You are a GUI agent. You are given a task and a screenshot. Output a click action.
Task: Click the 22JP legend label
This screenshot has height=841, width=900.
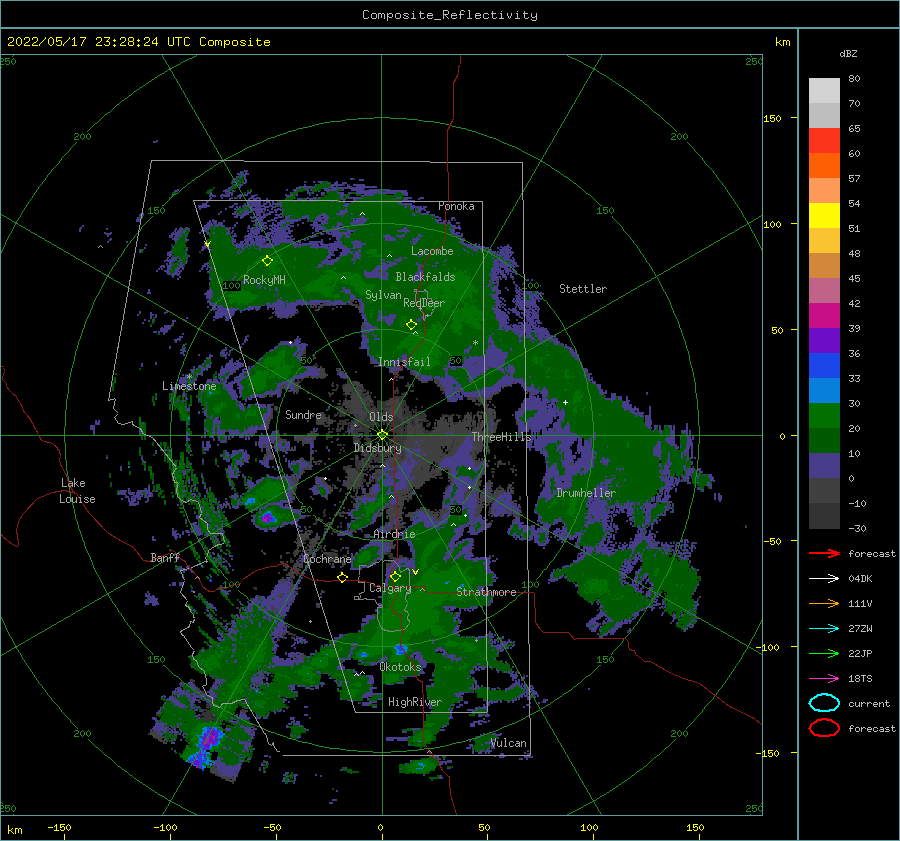(860, 653)
